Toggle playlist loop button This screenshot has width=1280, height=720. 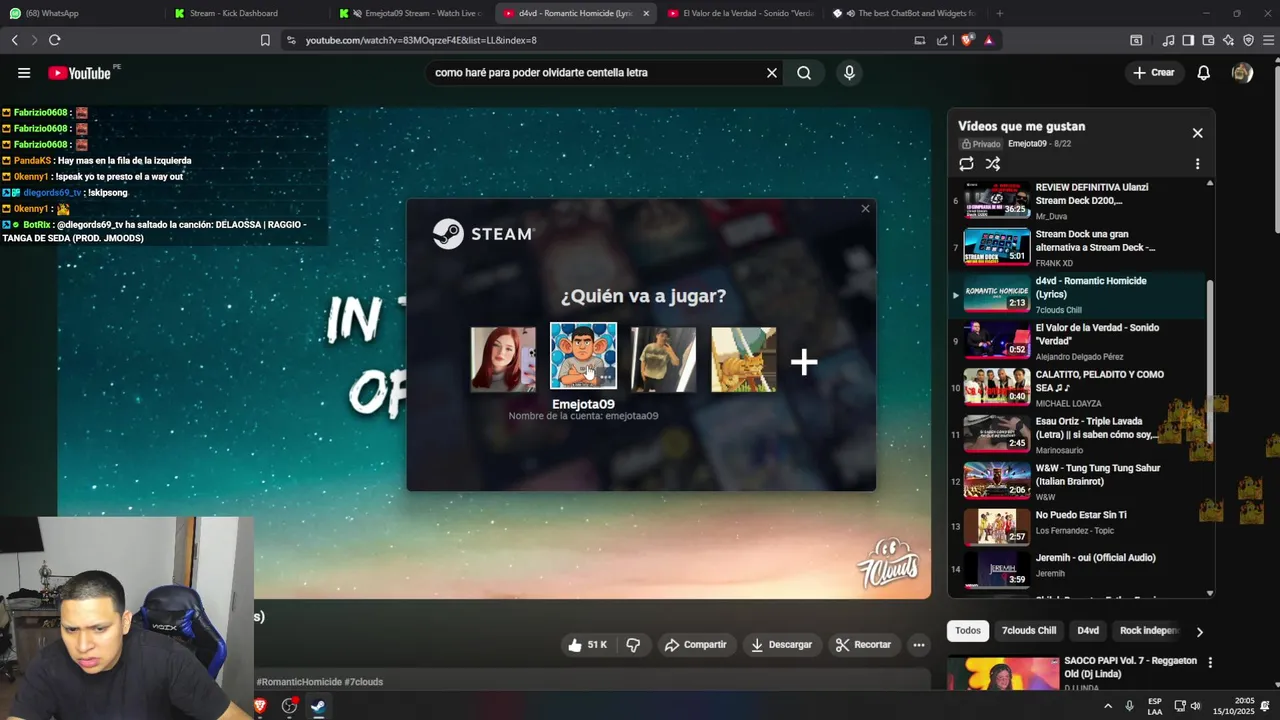pos(966,164)
